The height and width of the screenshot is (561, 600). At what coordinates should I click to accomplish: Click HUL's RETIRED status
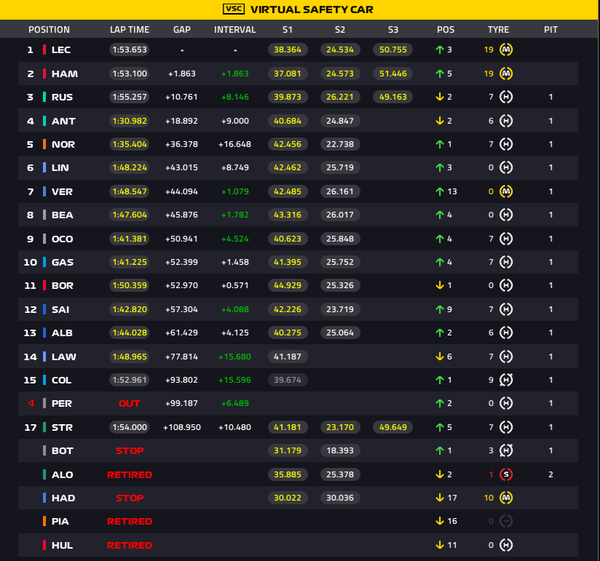[129, 545]
